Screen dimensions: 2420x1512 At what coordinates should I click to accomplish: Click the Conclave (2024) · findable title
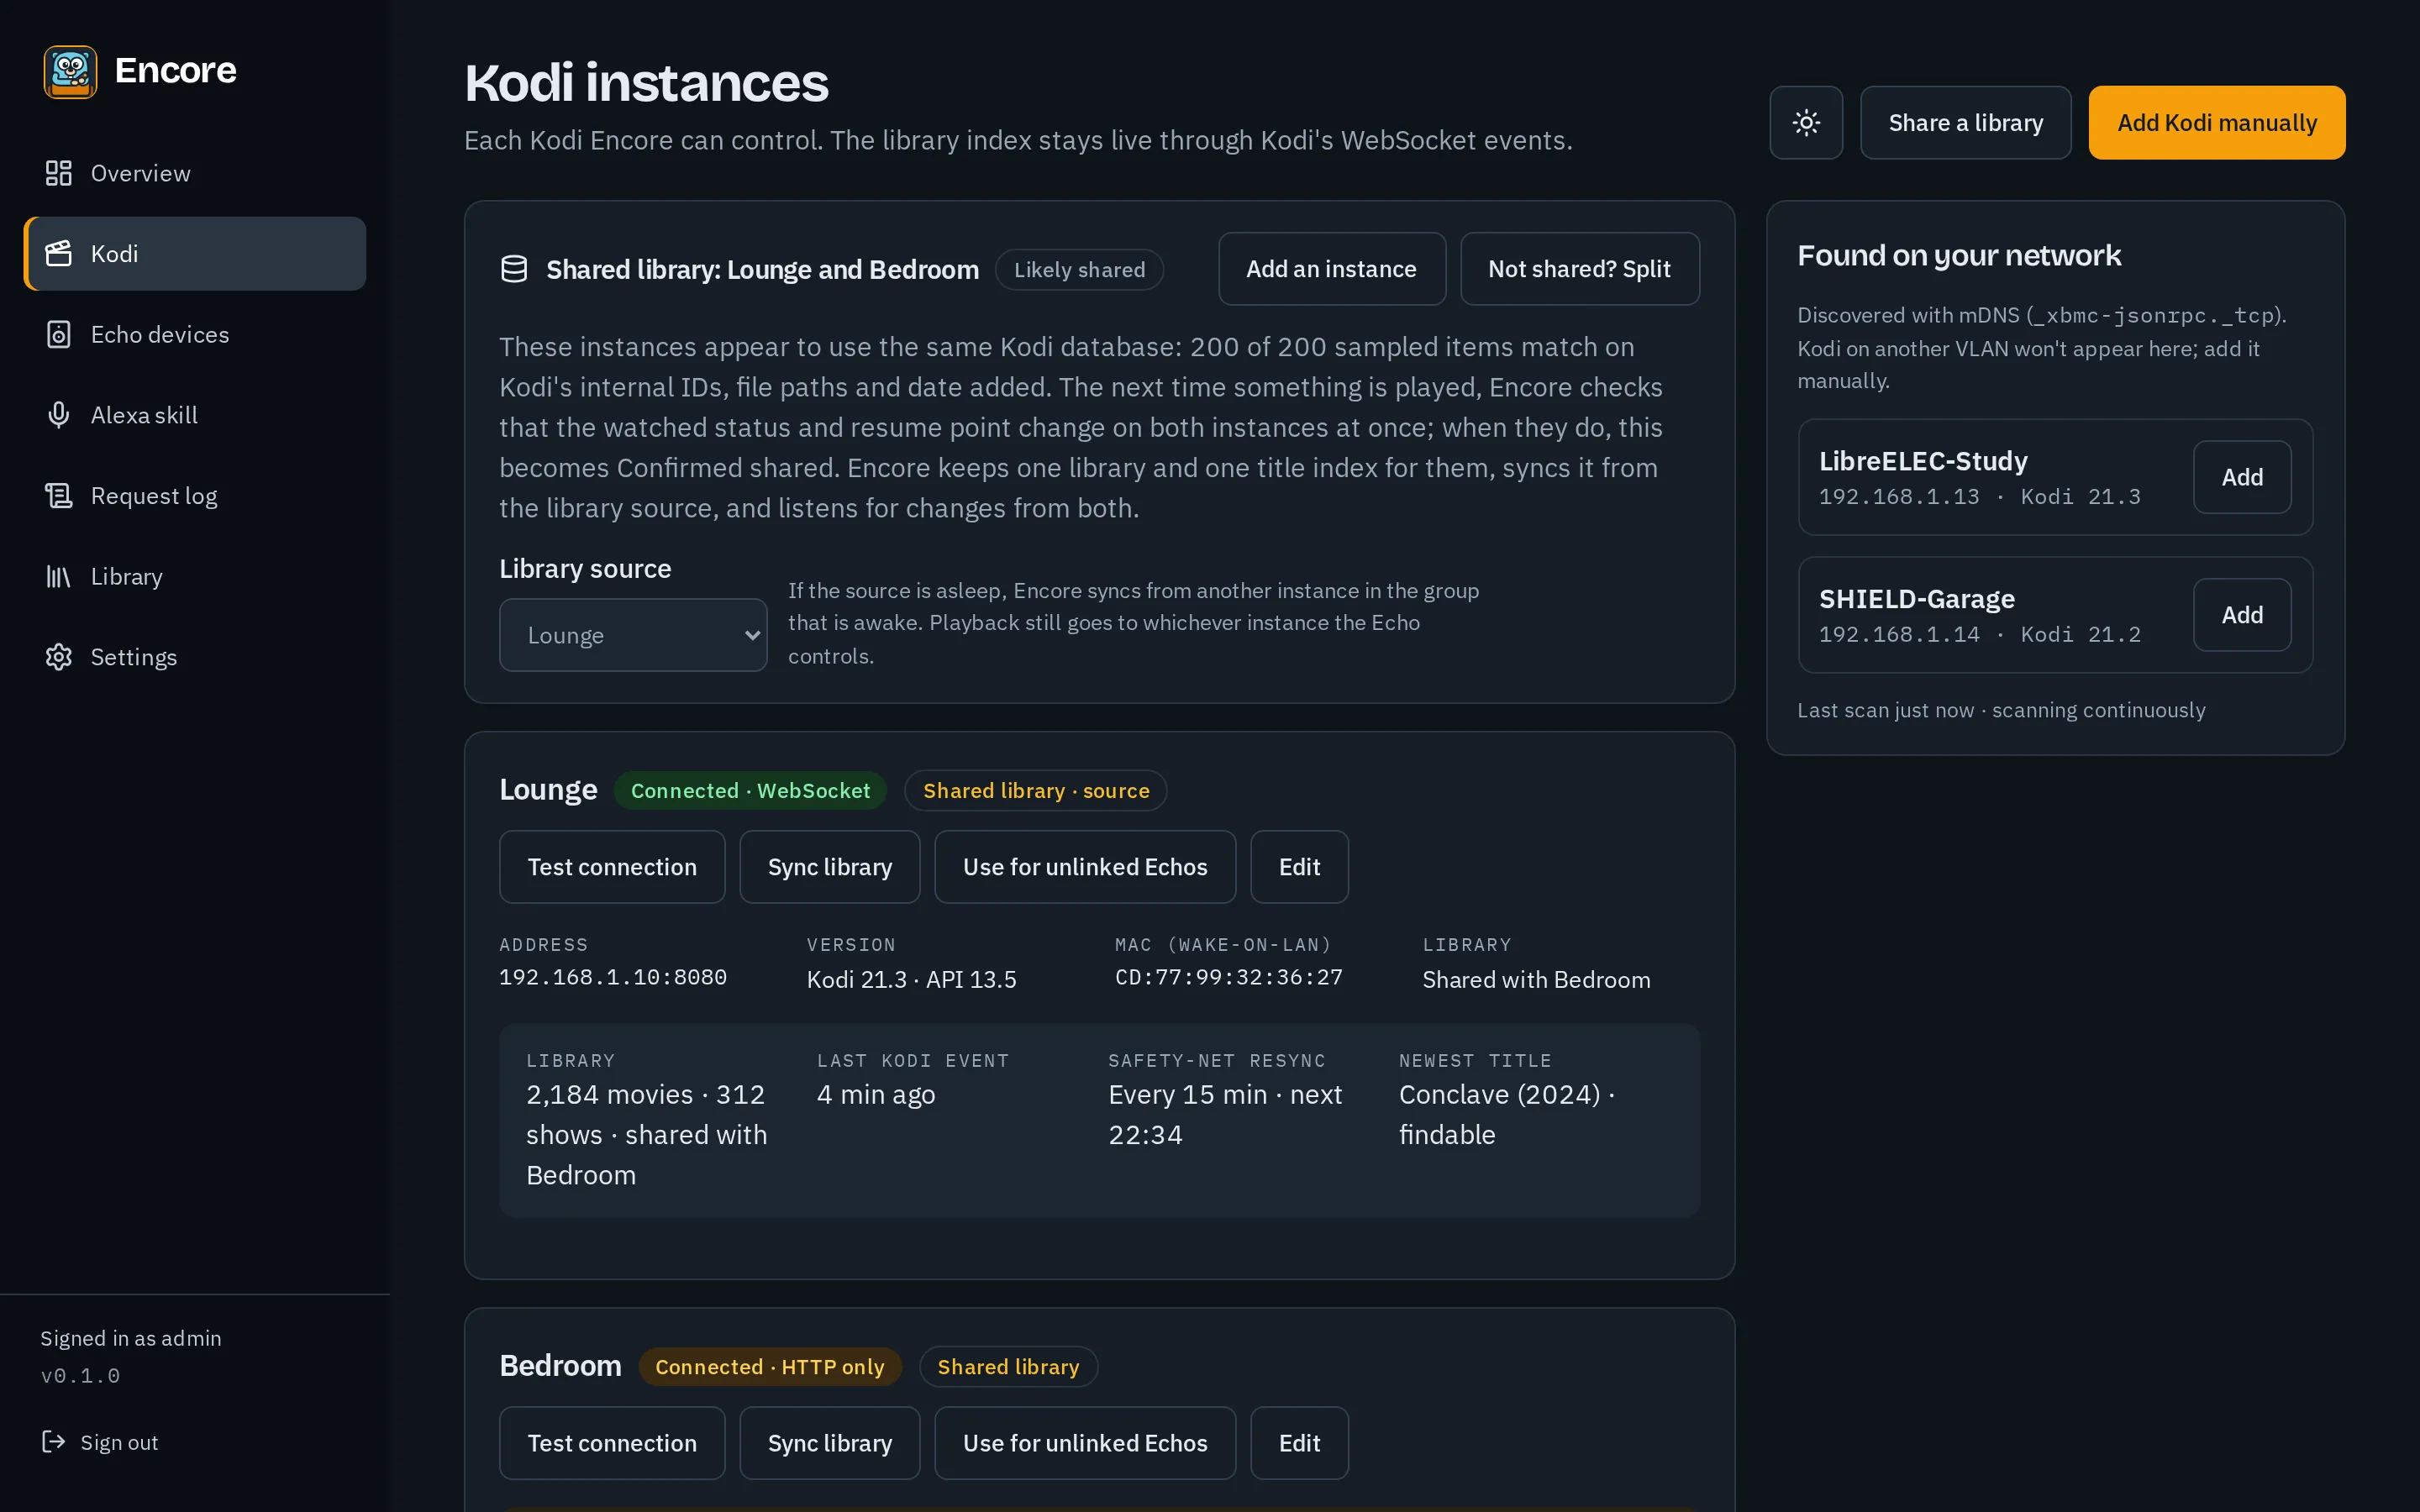click(x=1507, y=1115)
